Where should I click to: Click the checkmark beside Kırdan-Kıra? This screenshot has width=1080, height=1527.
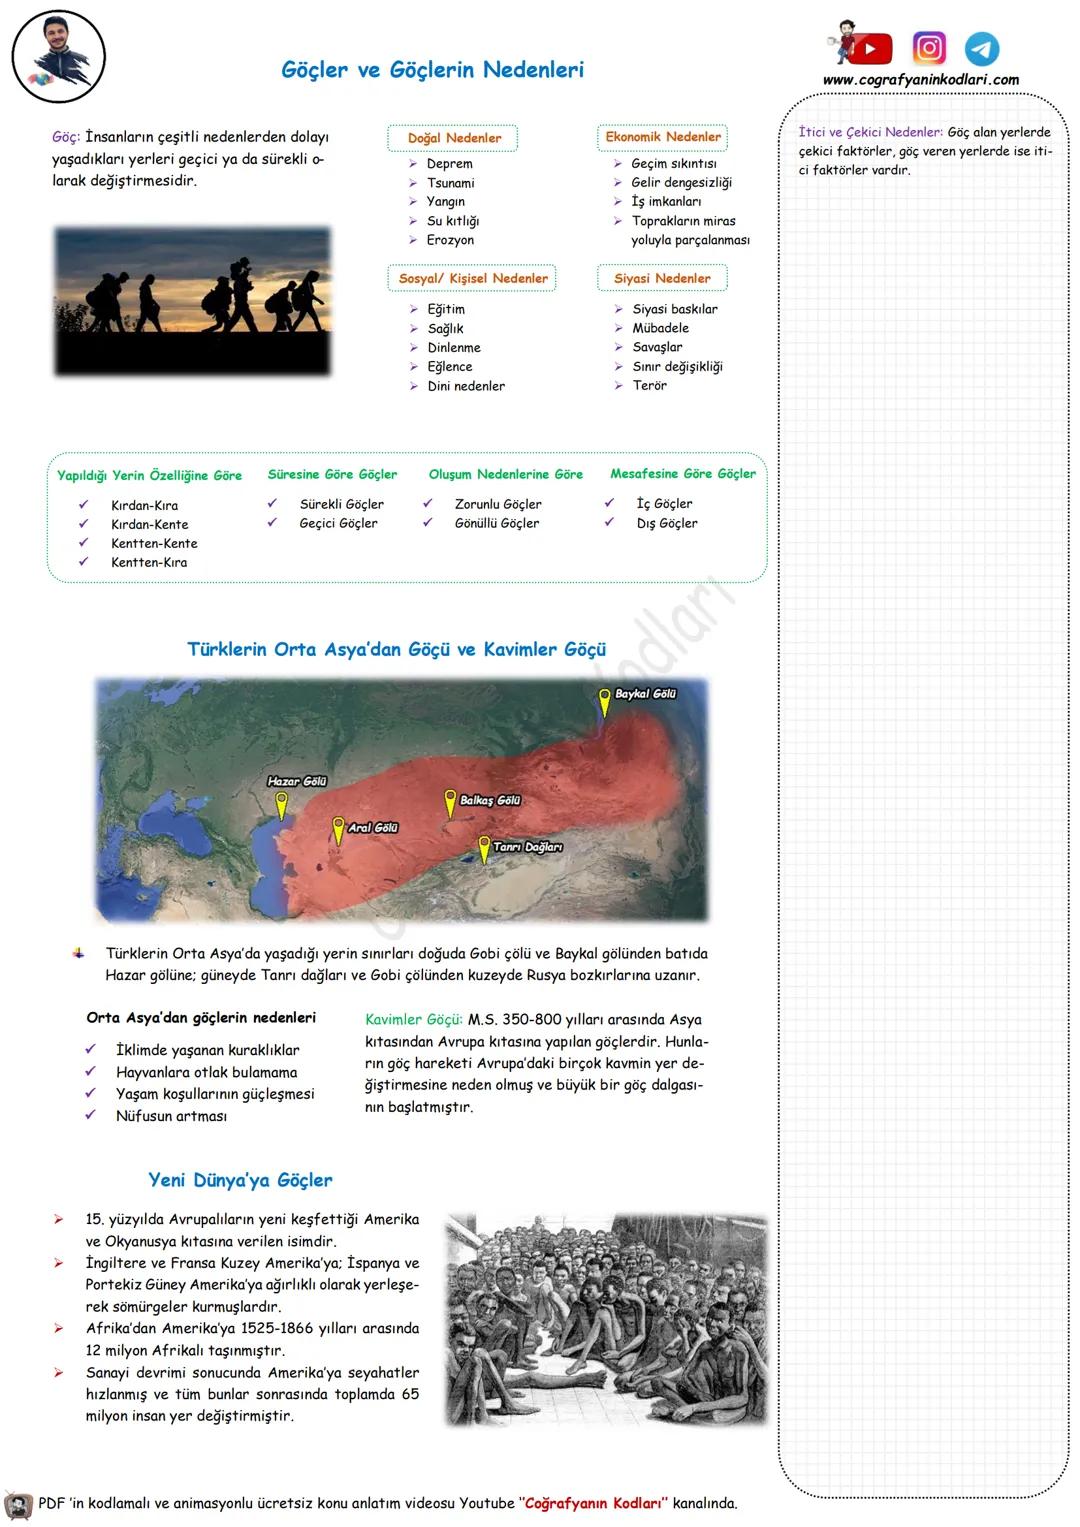(x=84, y=505)
